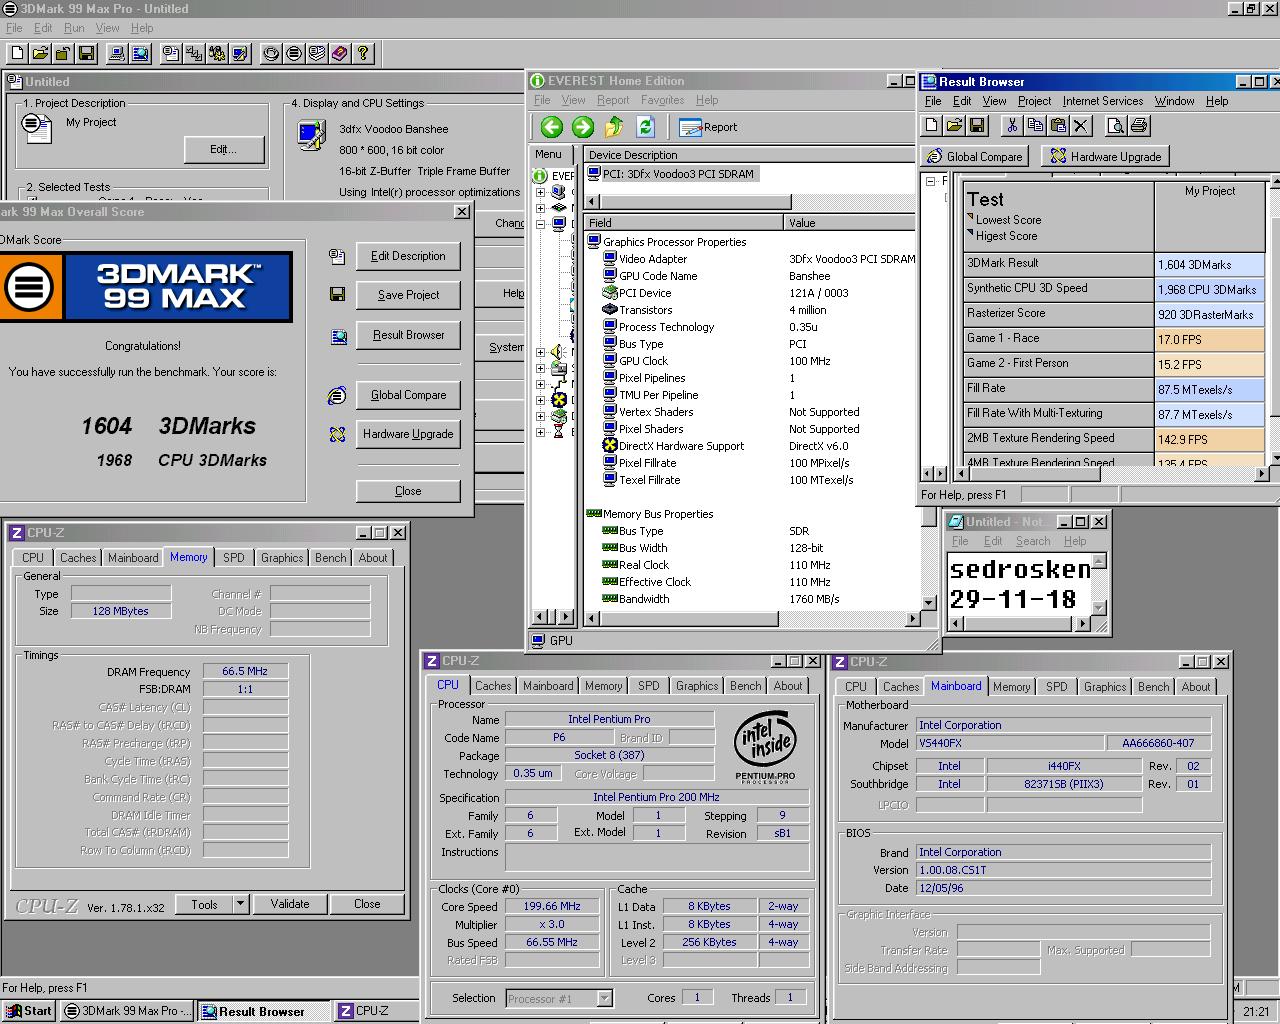The image size is (1280, 1024).
Task: Collapse root node in Result Browser tree
Action: click(x=930, y=181)
